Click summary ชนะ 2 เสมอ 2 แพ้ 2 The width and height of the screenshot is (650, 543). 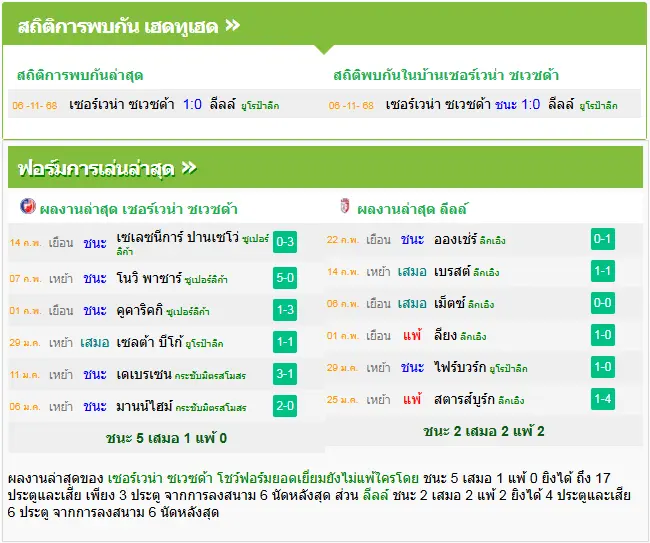coord(484,431)
